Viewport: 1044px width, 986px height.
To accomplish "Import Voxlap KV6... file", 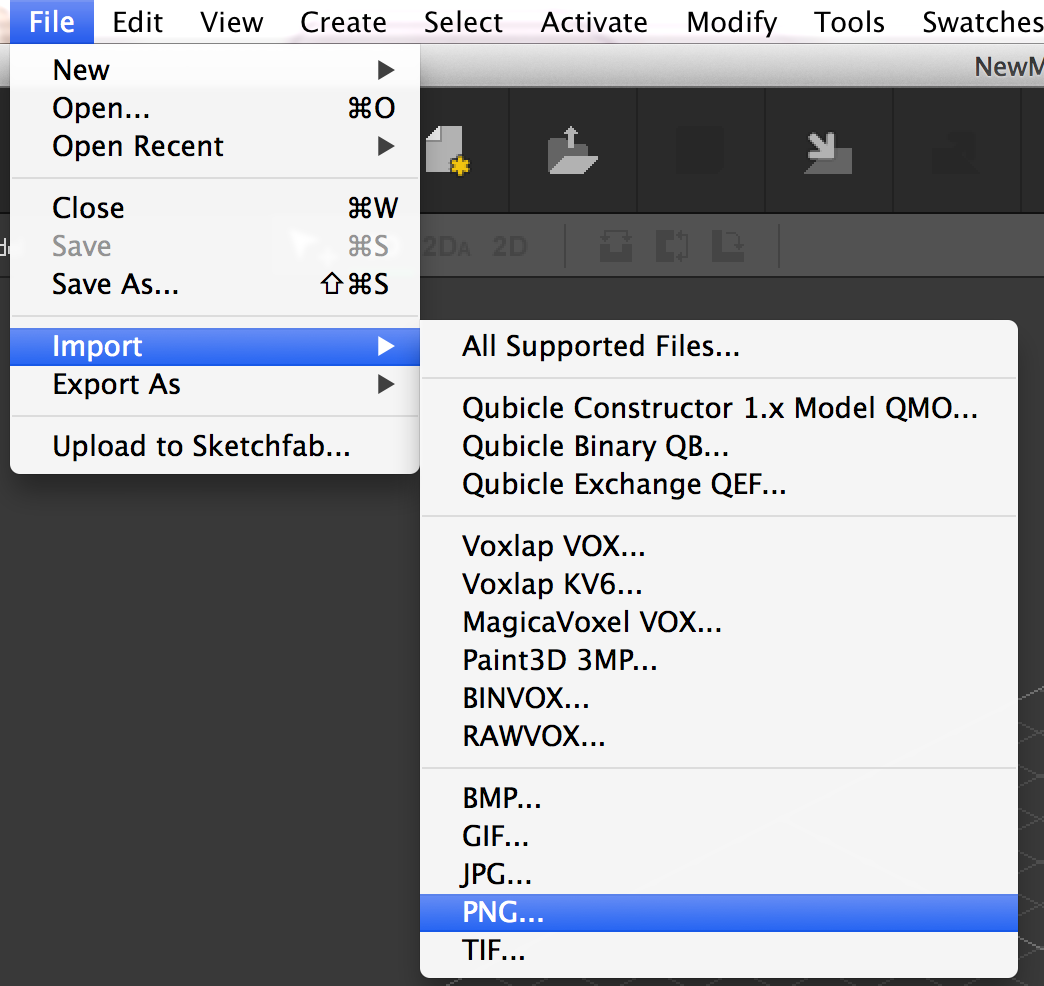I will pyautogui.click(x=719, y=584).
